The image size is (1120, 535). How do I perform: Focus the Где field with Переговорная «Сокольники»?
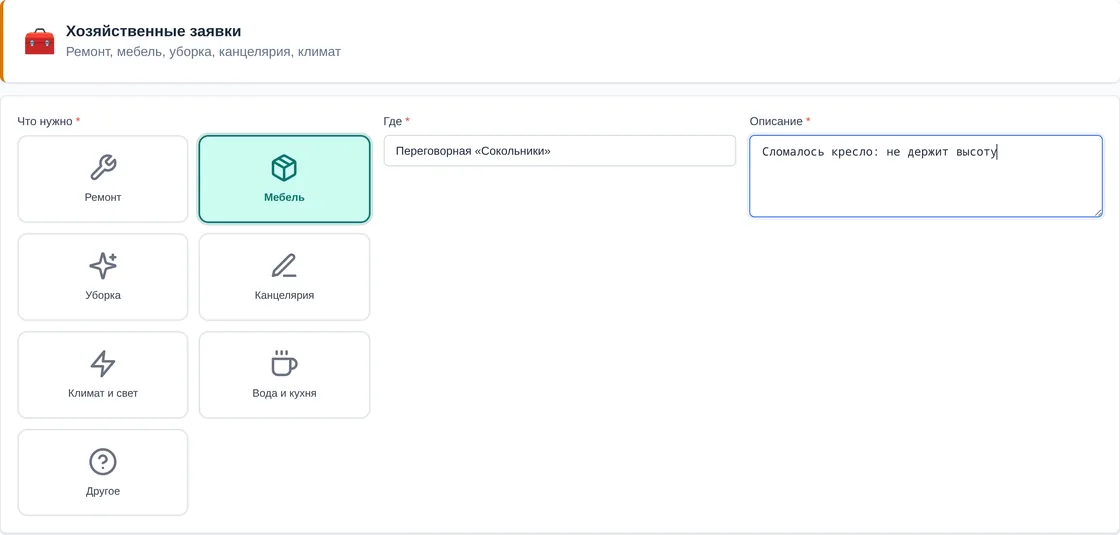[559, 151]
